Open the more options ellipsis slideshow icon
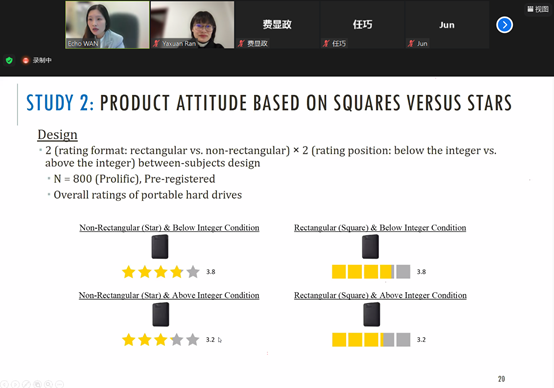 click(59, 384)
